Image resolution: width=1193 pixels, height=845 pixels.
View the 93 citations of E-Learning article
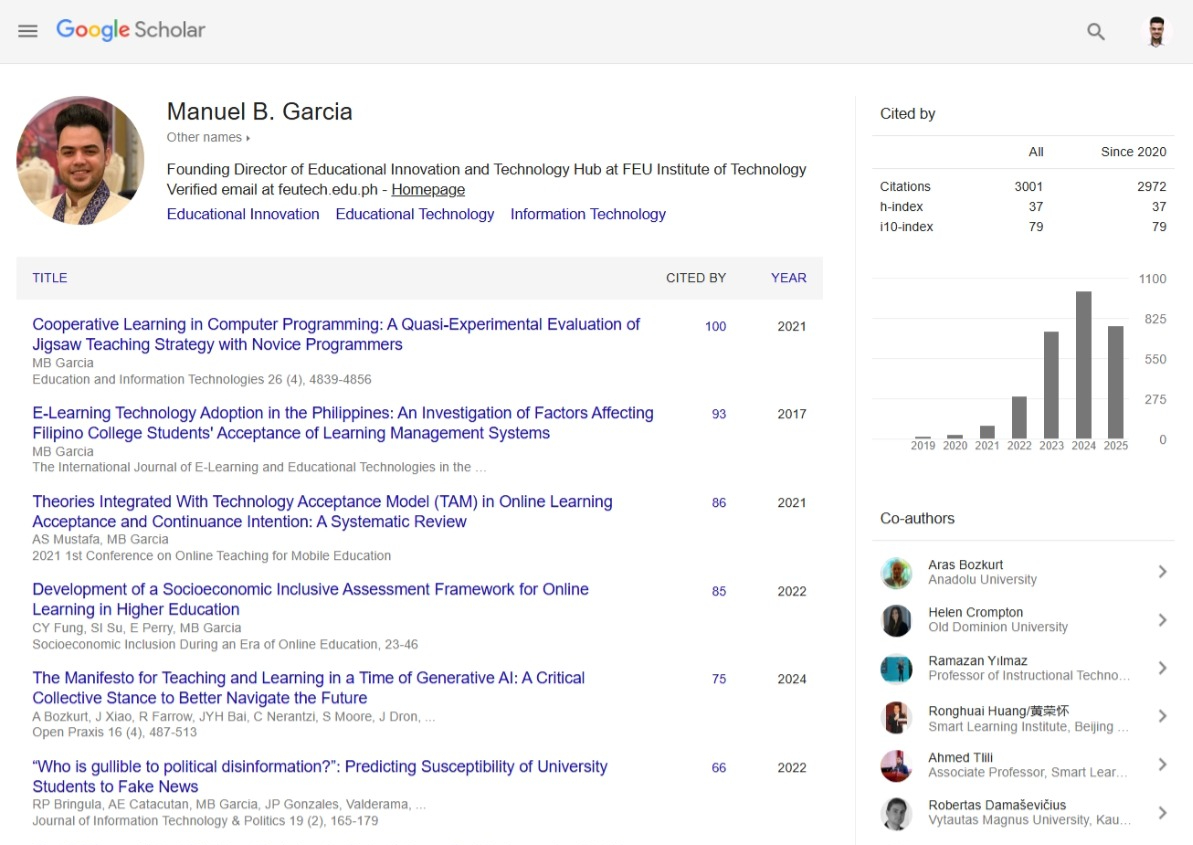tap(718, 413)
